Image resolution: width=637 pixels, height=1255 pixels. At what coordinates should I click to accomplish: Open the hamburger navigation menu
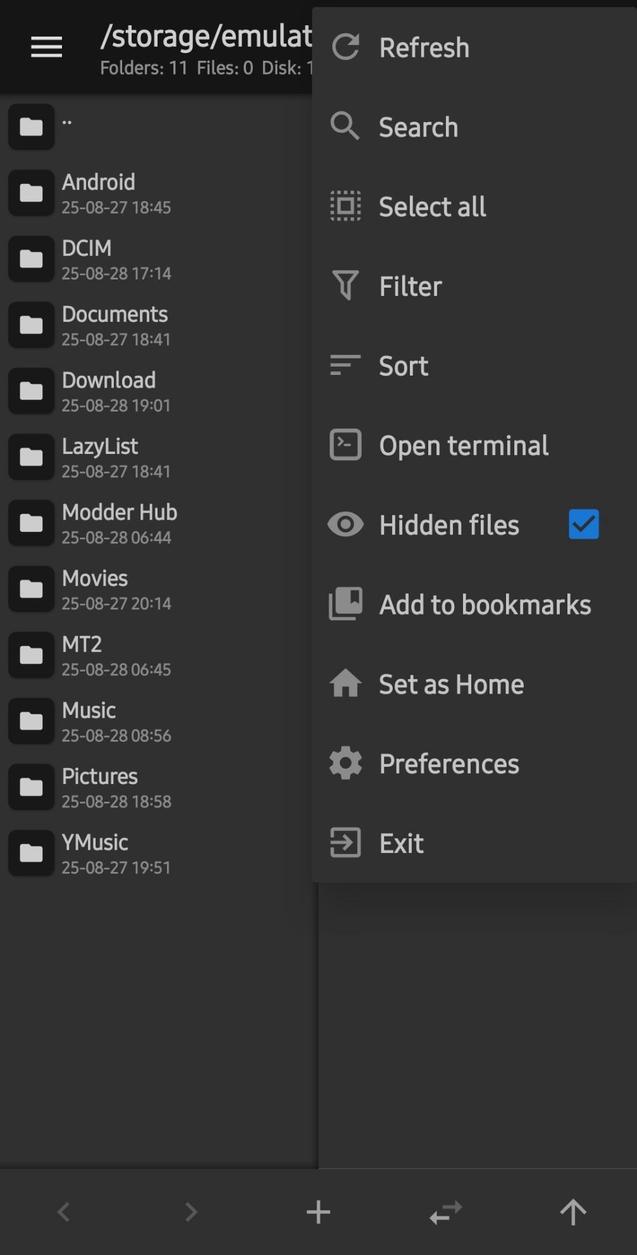tap(46, 46)
